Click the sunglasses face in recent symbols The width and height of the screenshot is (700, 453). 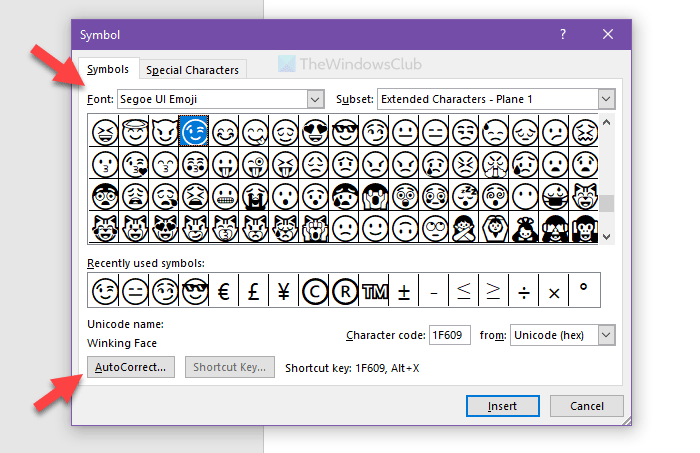[193, 291]
